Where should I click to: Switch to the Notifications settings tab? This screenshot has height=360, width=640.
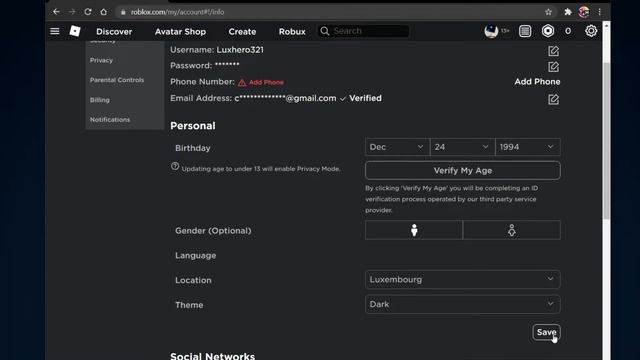coord(110,120)
